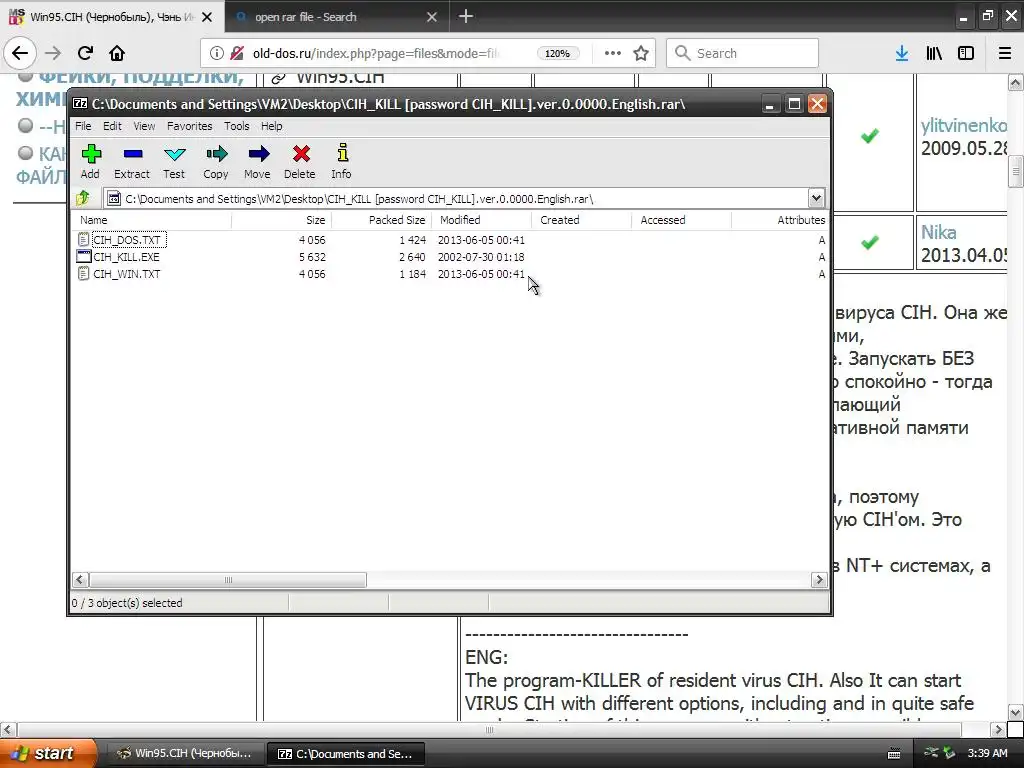Viewport: 1024px width, 768px height.
Task: Open the Firefox library icon
Action: (x=934, y=53)
